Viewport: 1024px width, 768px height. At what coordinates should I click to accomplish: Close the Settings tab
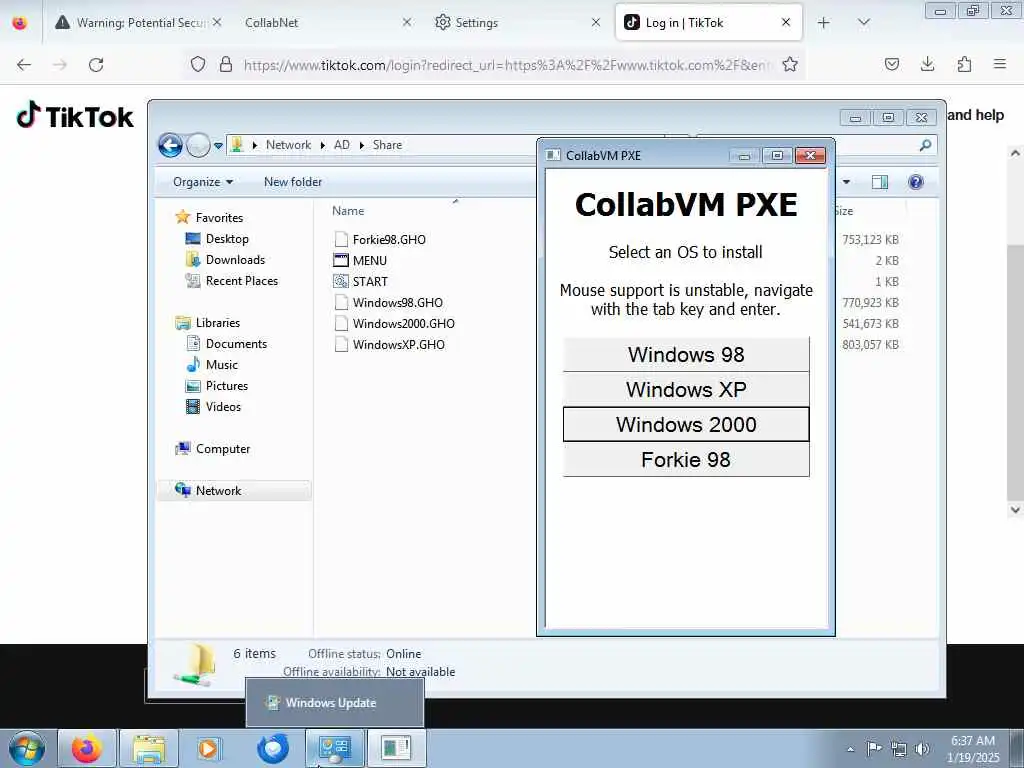click(596, 23)
